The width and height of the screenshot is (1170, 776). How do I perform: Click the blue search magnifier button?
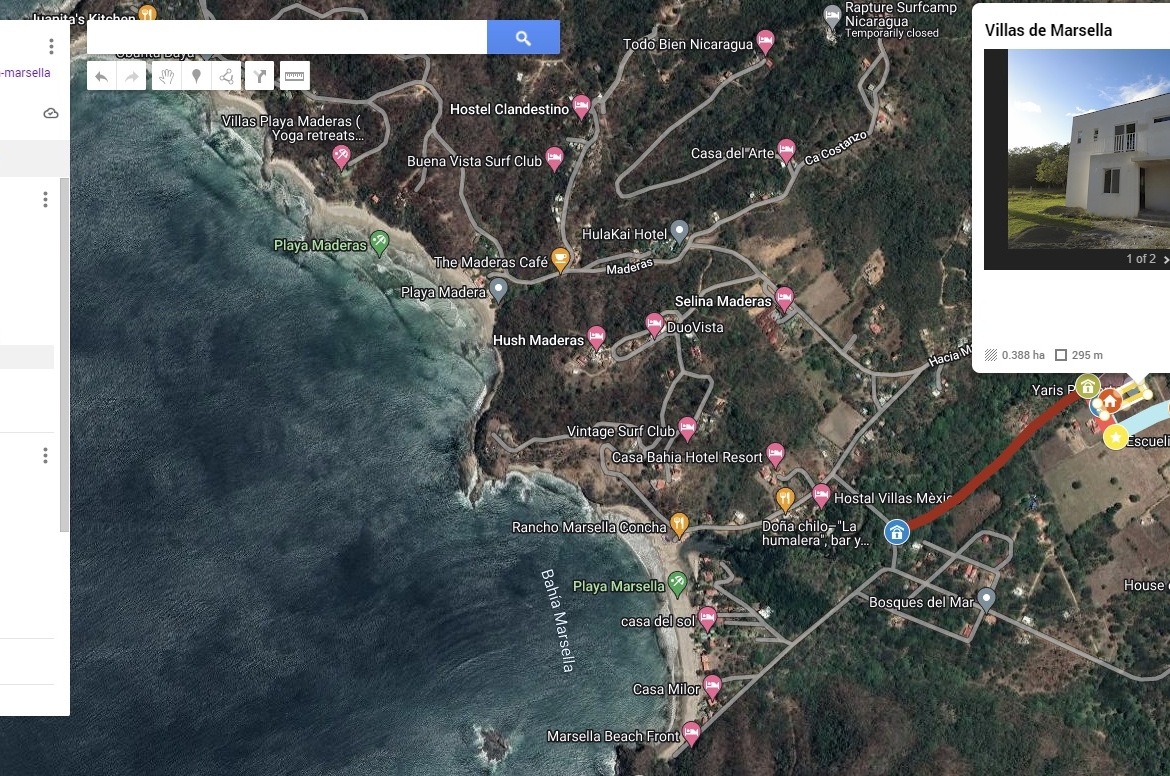pyautogui.click(x=523, y=37)
